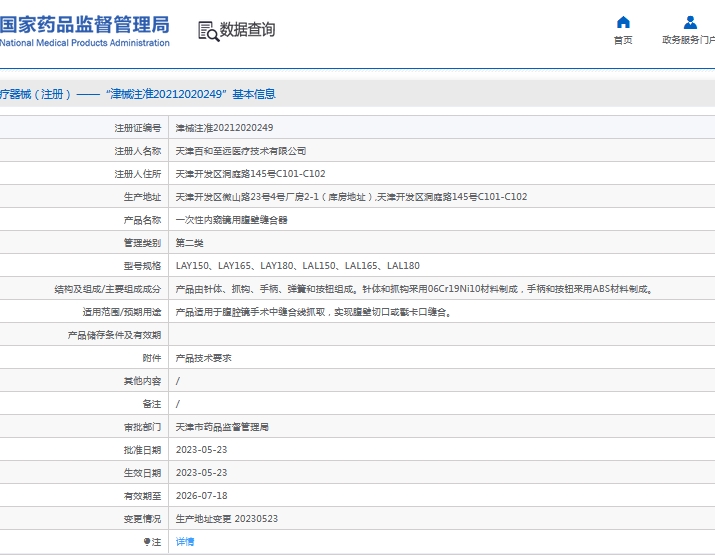Select management category 第二类
Image resolution: width=715 pixels, height=555 pixels.
click(x=189, y=243)
